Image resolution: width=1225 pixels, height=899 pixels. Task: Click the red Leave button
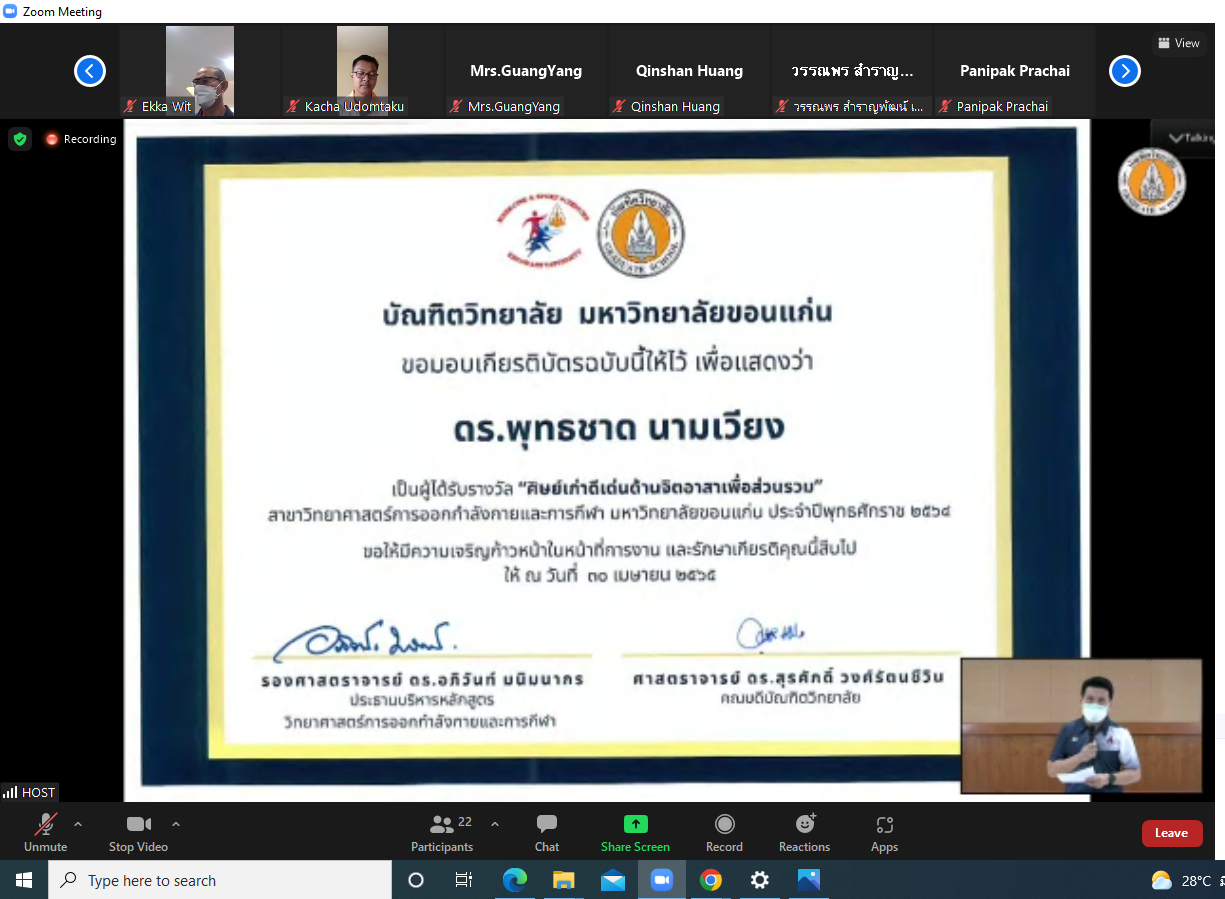pos(1172,833)
